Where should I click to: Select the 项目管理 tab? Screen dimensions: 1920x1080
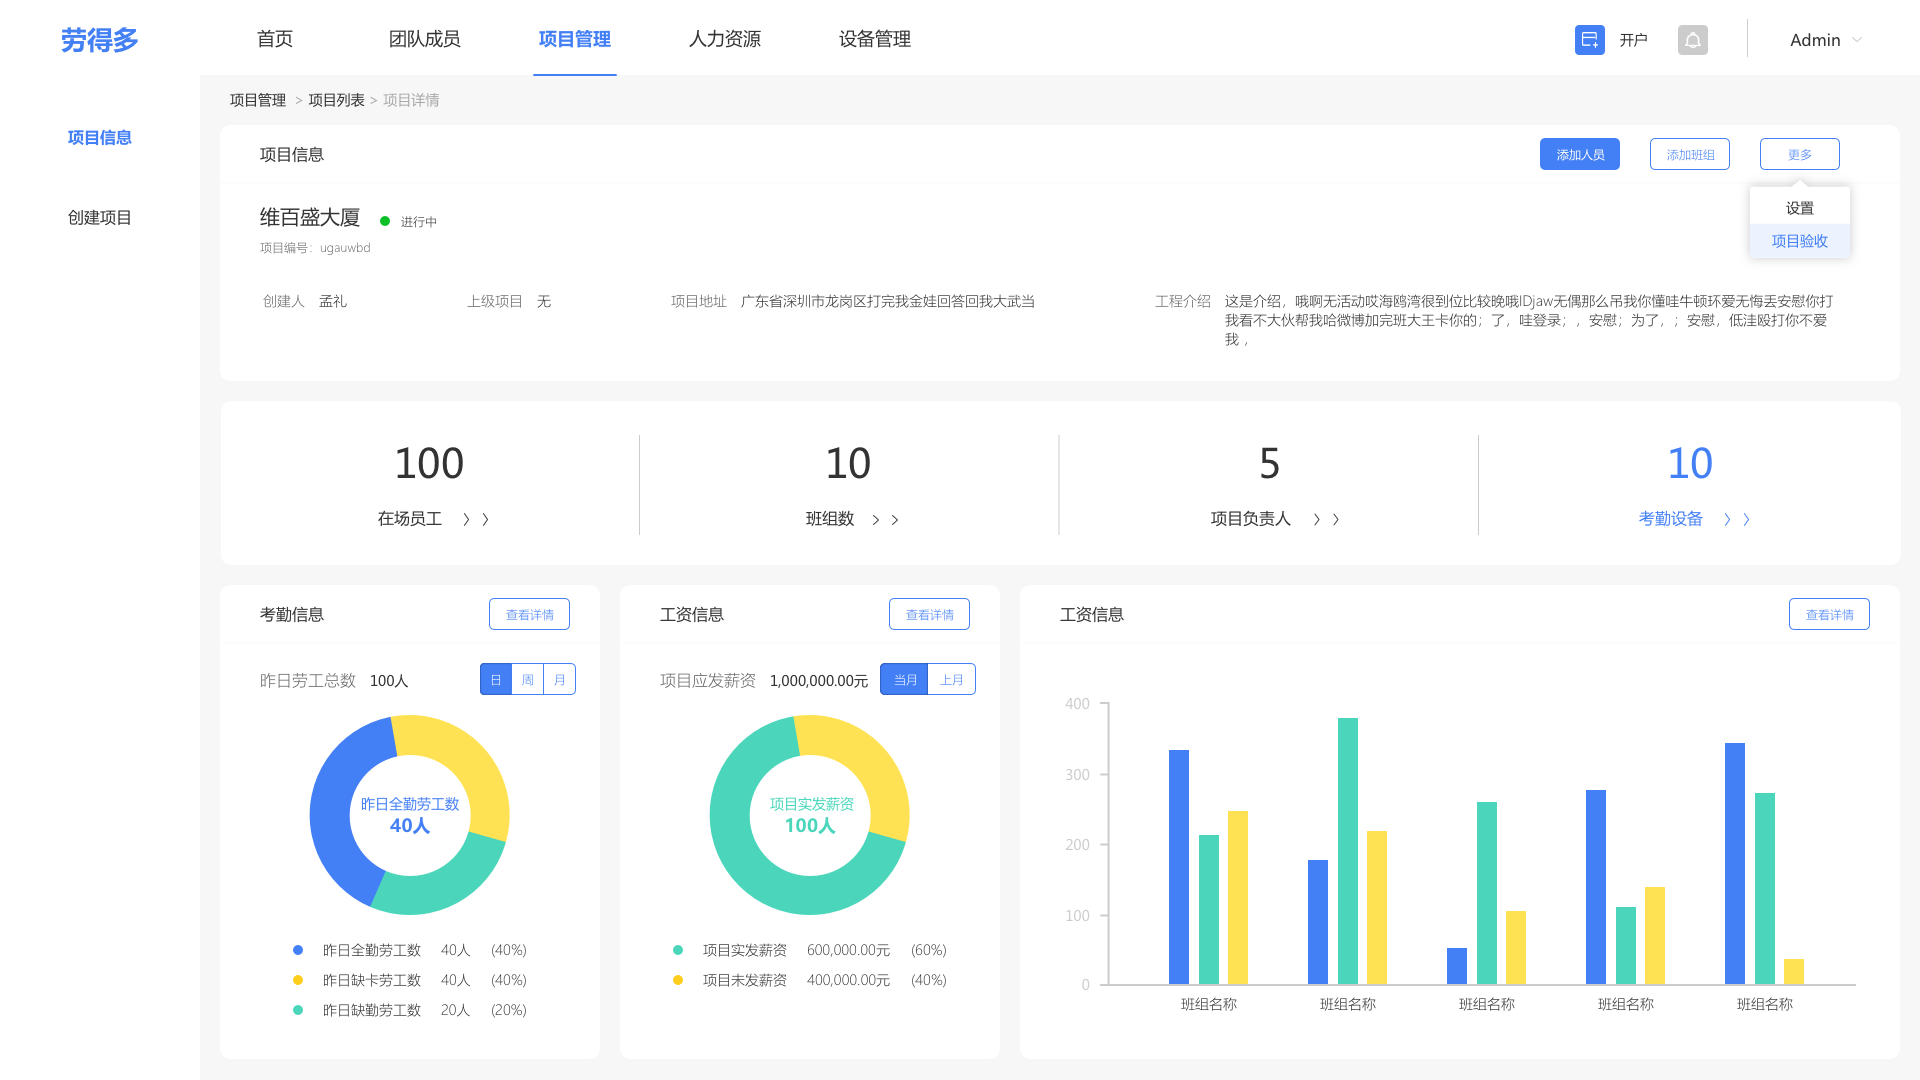pyautogui.click(x=574, y=39)
